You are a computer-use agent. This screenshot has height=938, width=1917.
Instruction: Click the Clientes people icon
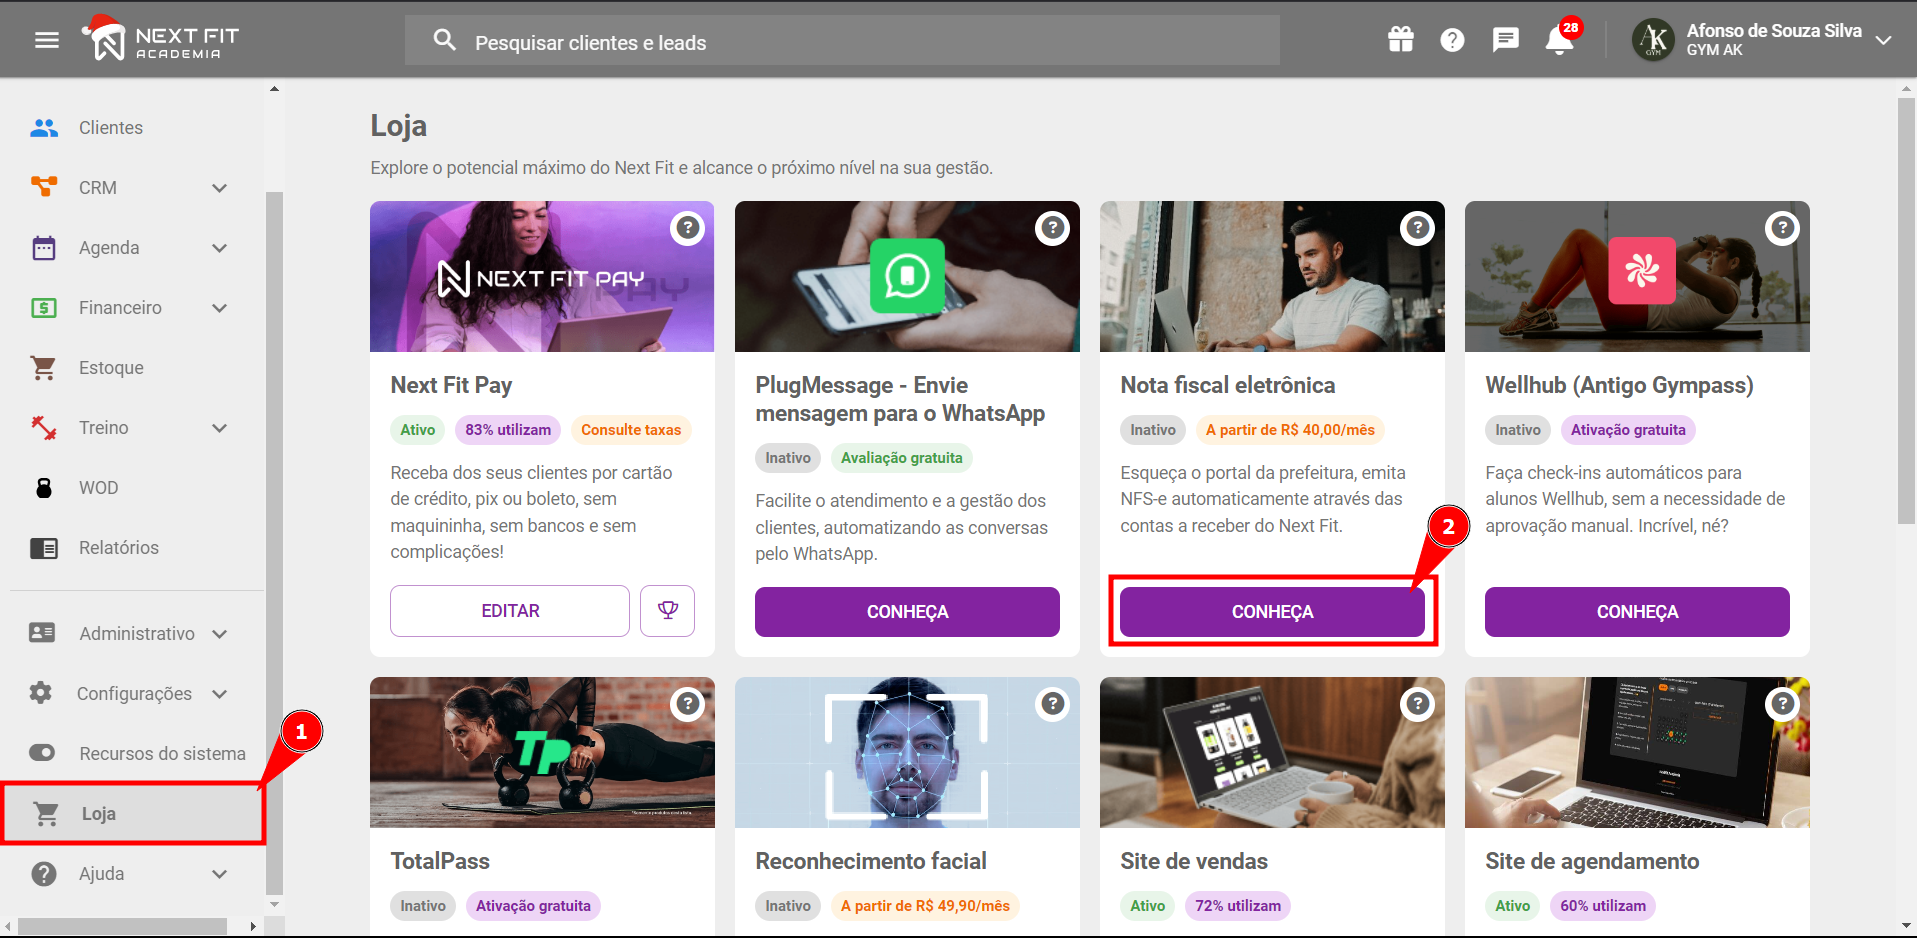[44, 128]
